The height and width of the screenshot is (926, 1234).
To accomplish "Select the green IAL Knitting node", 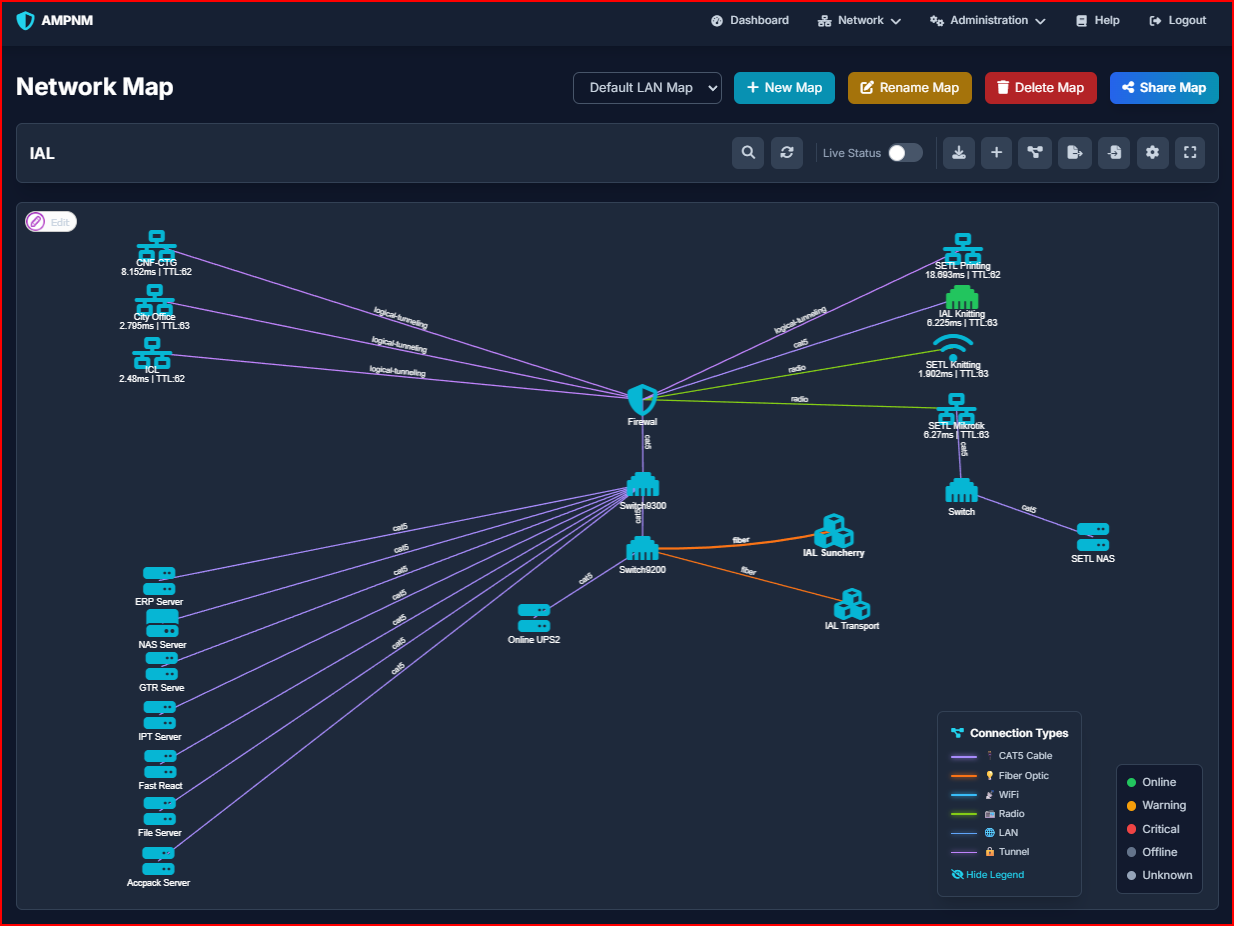I will (x=962, y=298).
